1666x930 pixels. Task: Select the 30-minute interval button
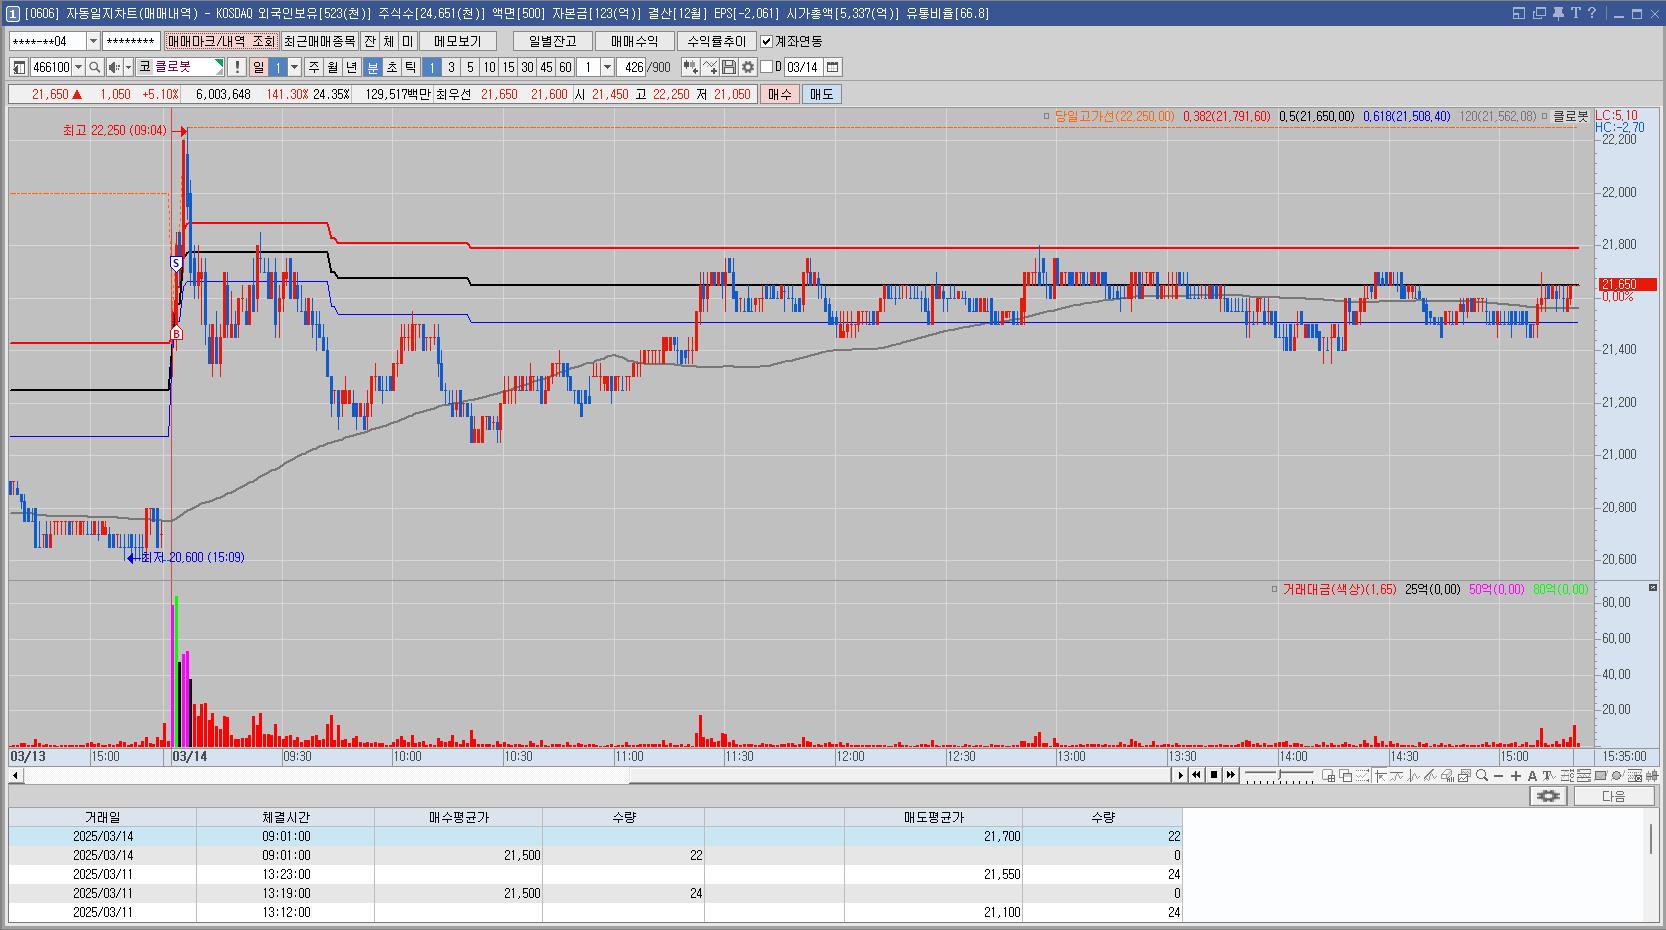click(527, 67)
